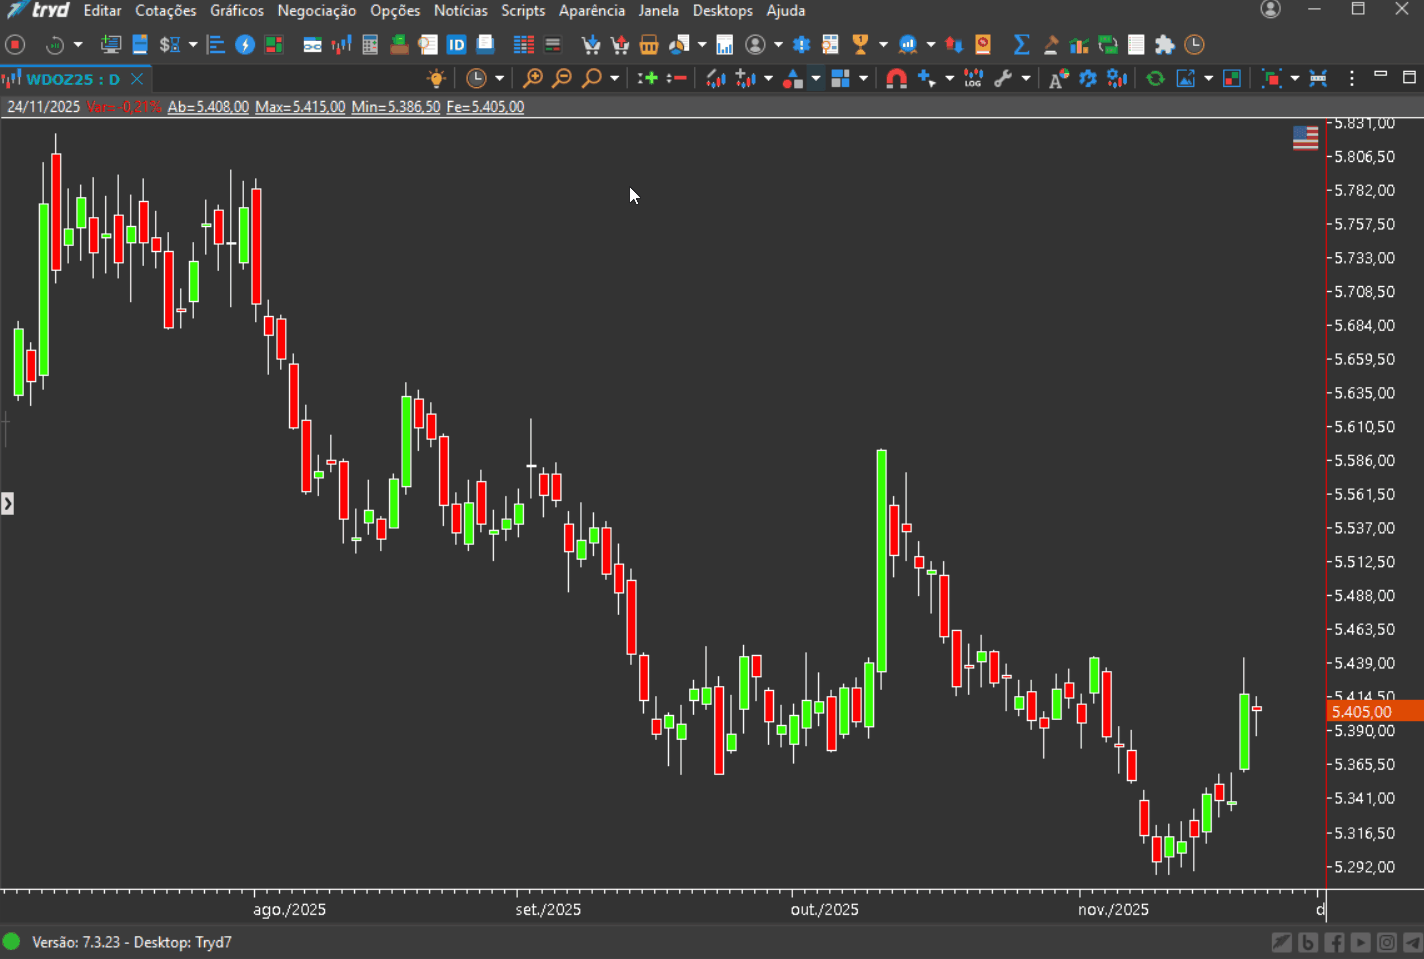Toggle the red magnet snap icon
1424x959 pixels.
click(897, 78)
